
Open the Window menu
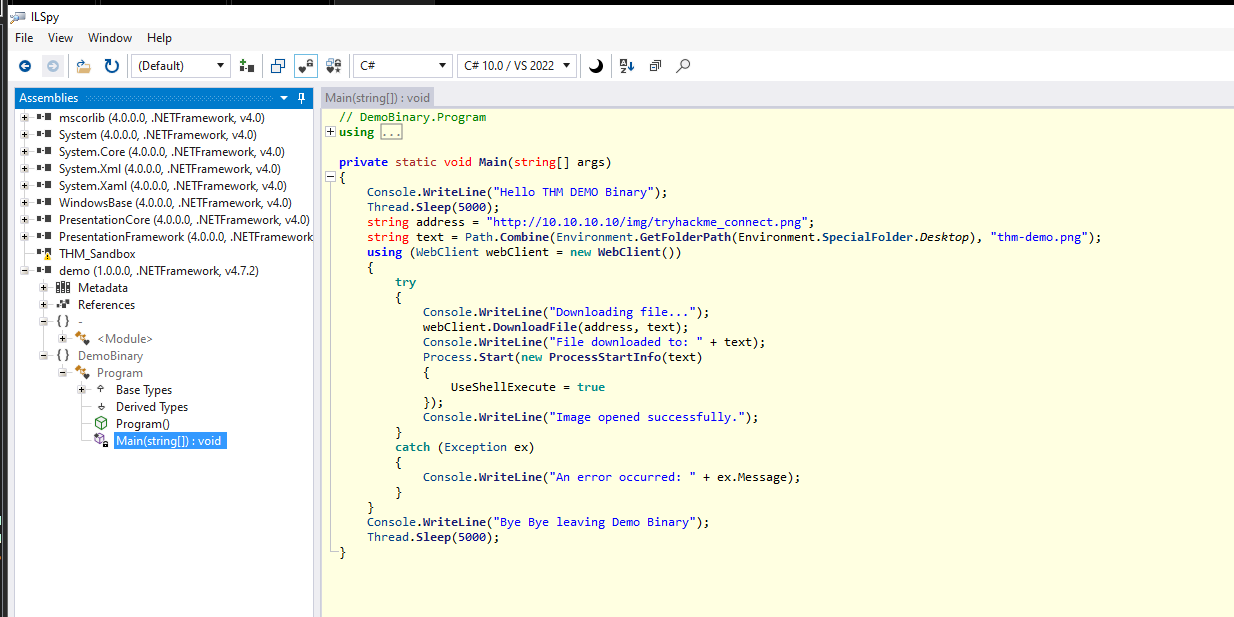(x=110, y=38)
